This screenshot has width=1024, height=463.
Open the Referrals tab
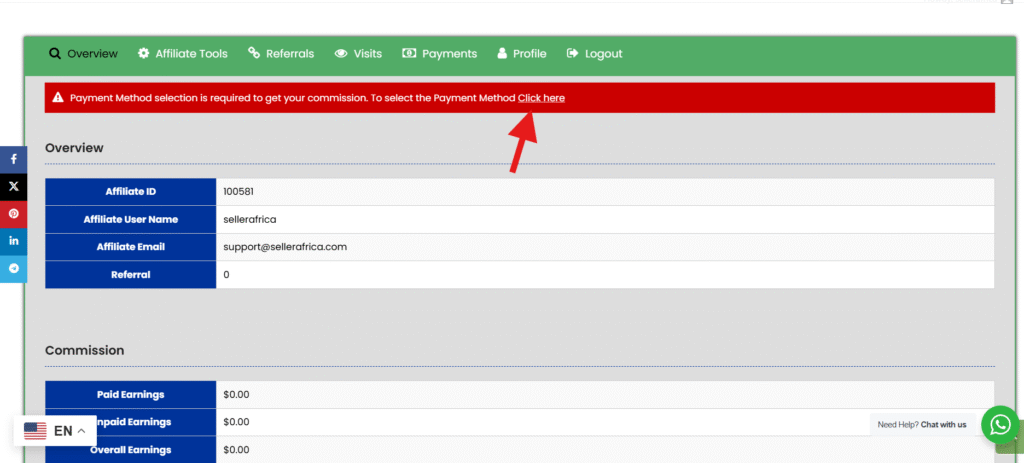(x=281, y=53)
